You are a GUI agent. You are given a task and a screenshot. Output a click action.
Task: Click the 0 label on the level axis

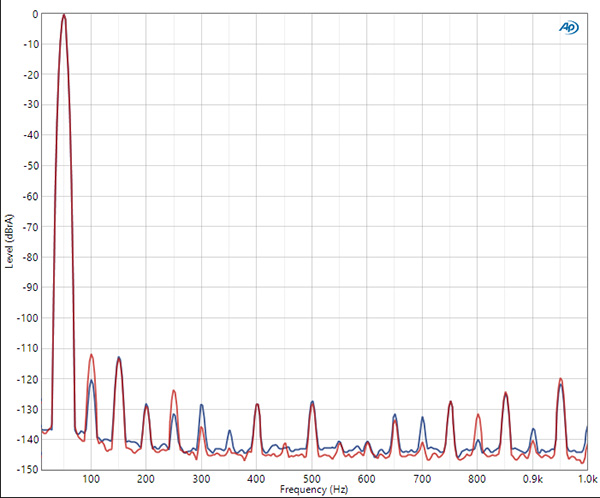(x=34, y=14)
